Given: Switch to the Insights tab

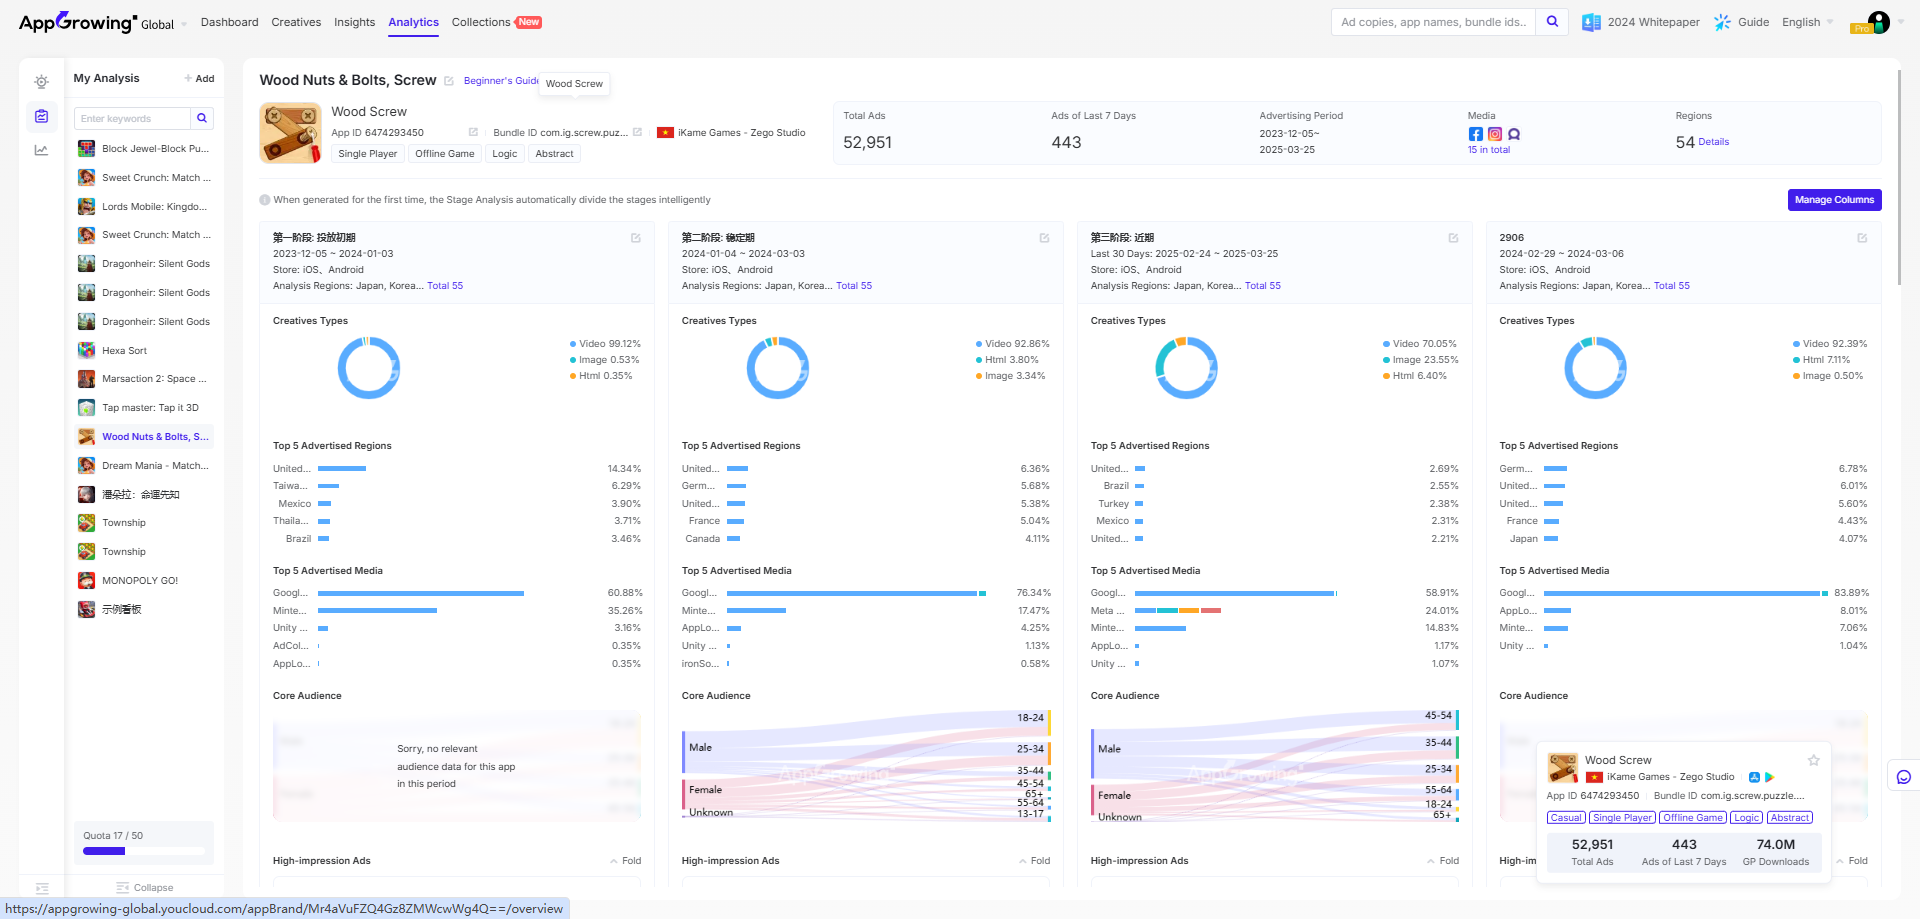Looking at the screenshot, I should (x=354, y=22).
